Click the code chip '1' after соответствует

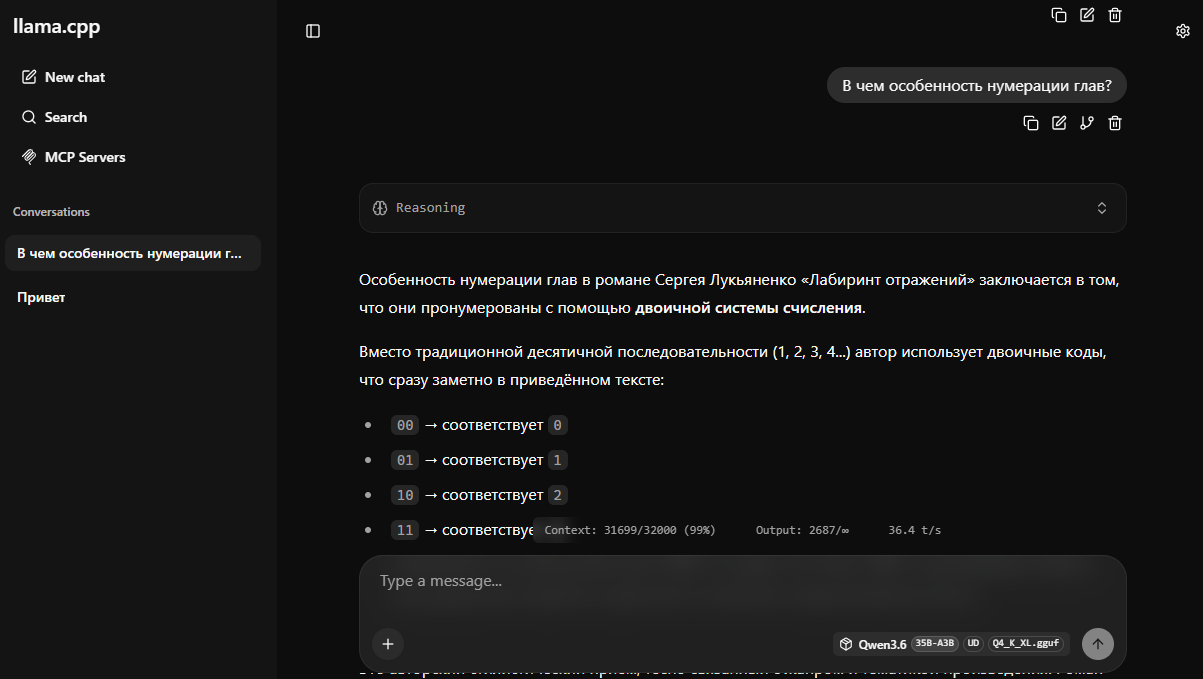tap(558, 460)
